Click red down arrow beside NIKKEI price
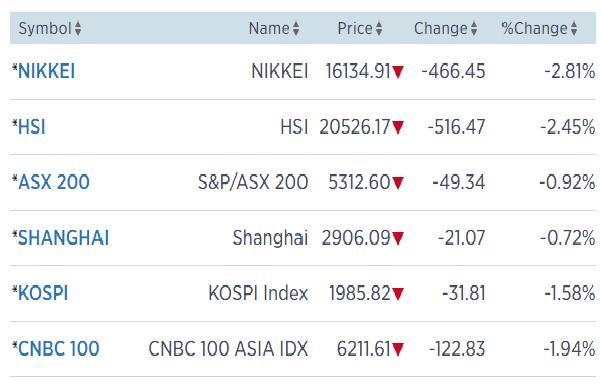The height and width of the screenshot is (384, 601). 398,72
